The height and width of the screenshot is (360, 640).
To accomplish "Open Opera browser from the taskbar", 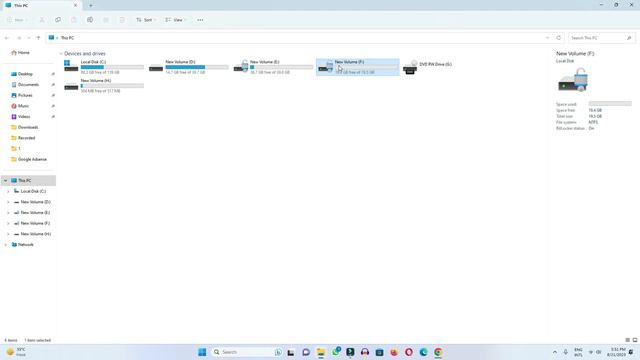I will 409,352.
